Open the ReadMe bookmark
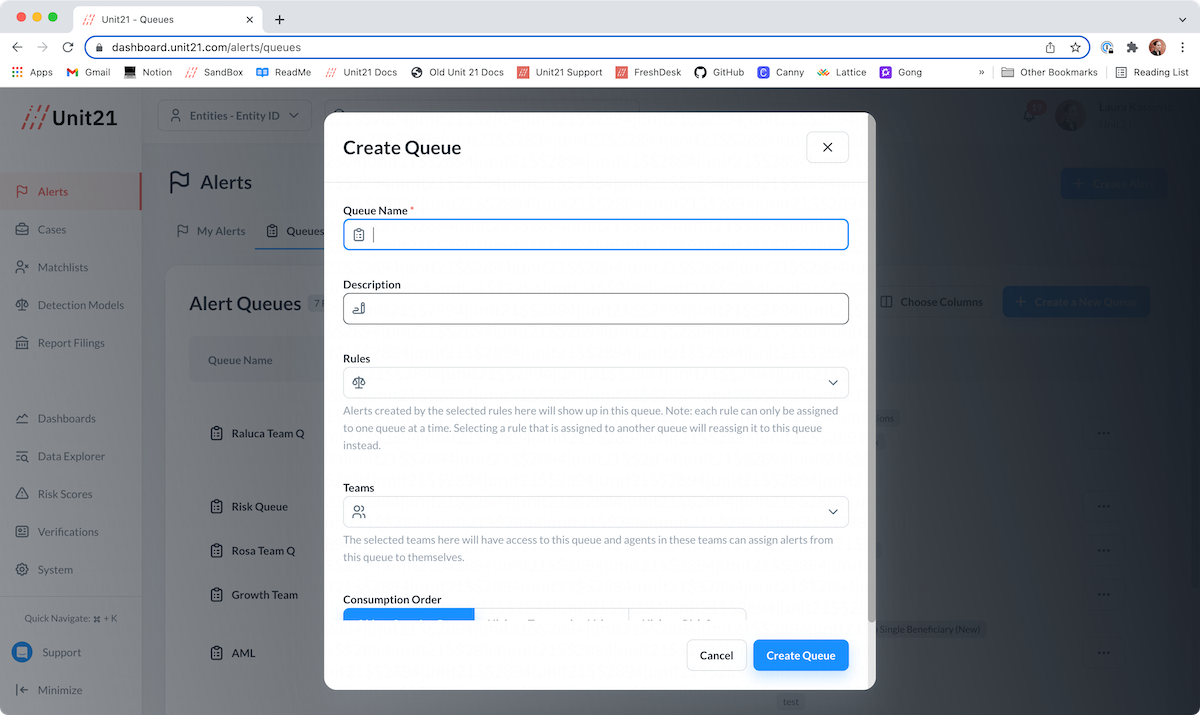This screenshot has height=715, width=1200. coord(283,72)
